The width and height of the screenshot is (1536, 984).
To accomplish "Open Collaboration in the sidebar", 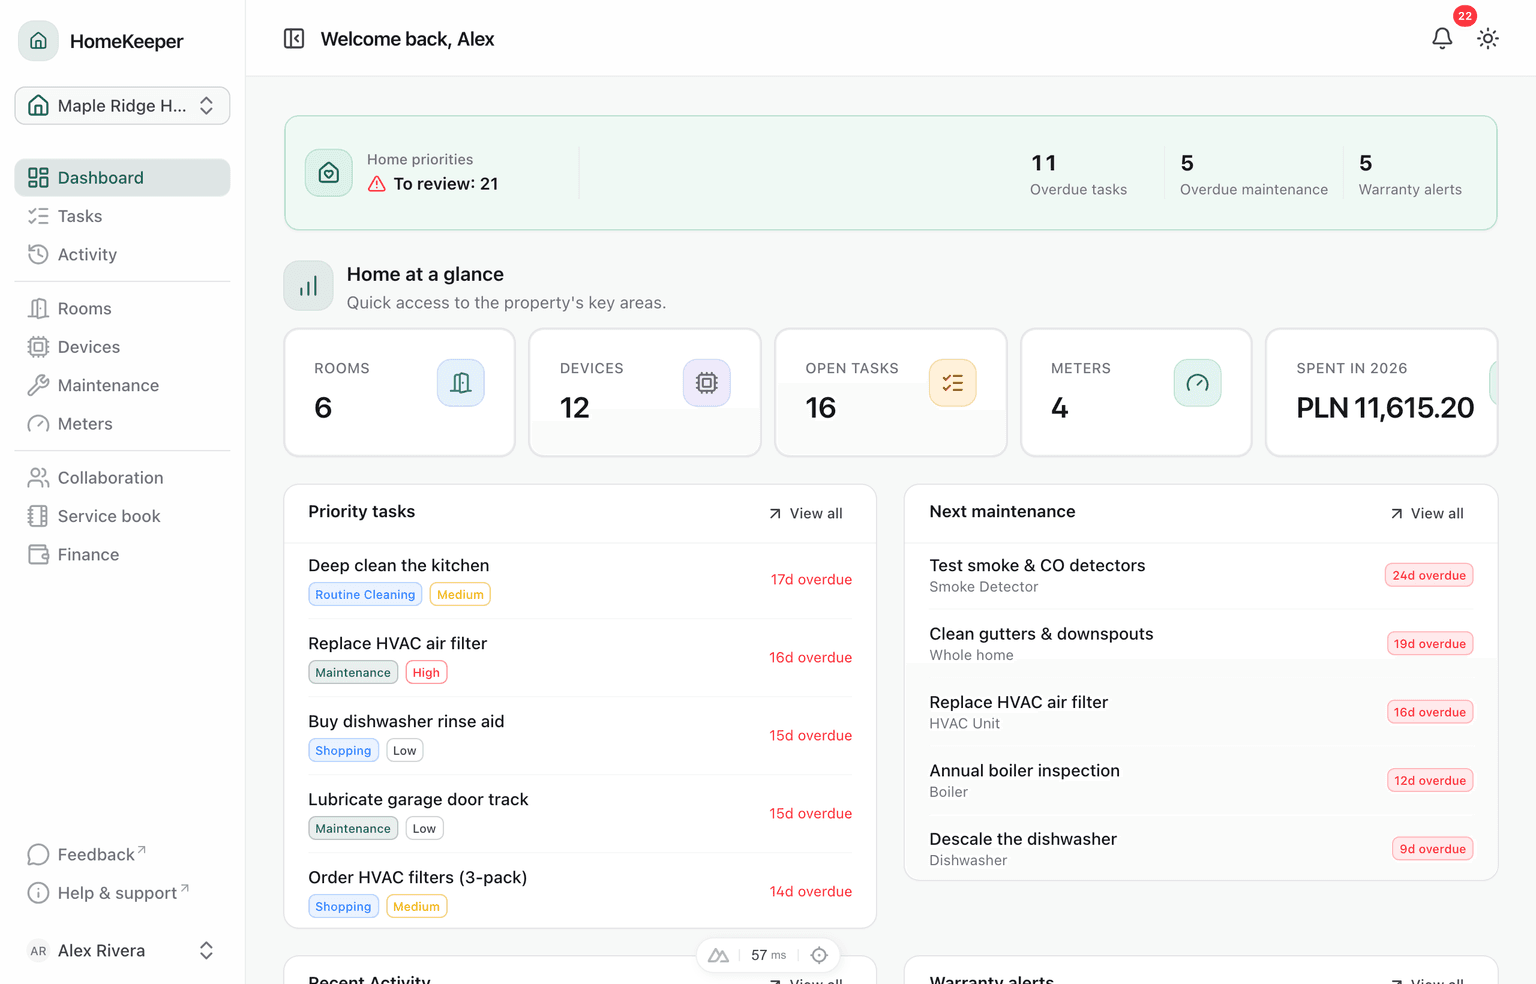I will [x=122, y=478].
